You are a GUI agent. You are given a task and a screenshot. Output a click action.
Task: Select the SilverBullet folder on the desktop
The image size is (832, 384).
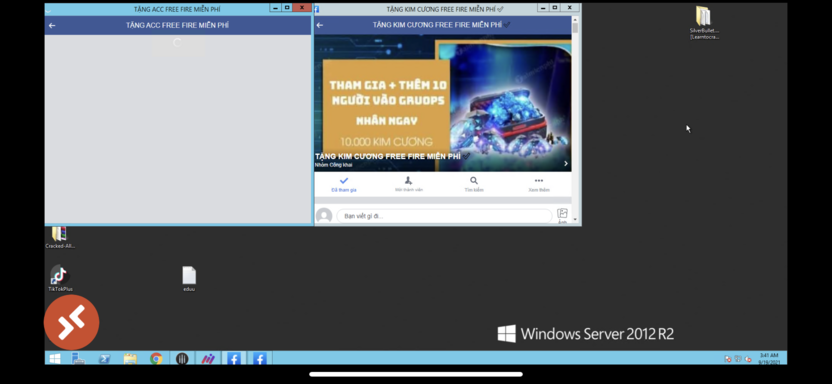(x=704, y=22)
